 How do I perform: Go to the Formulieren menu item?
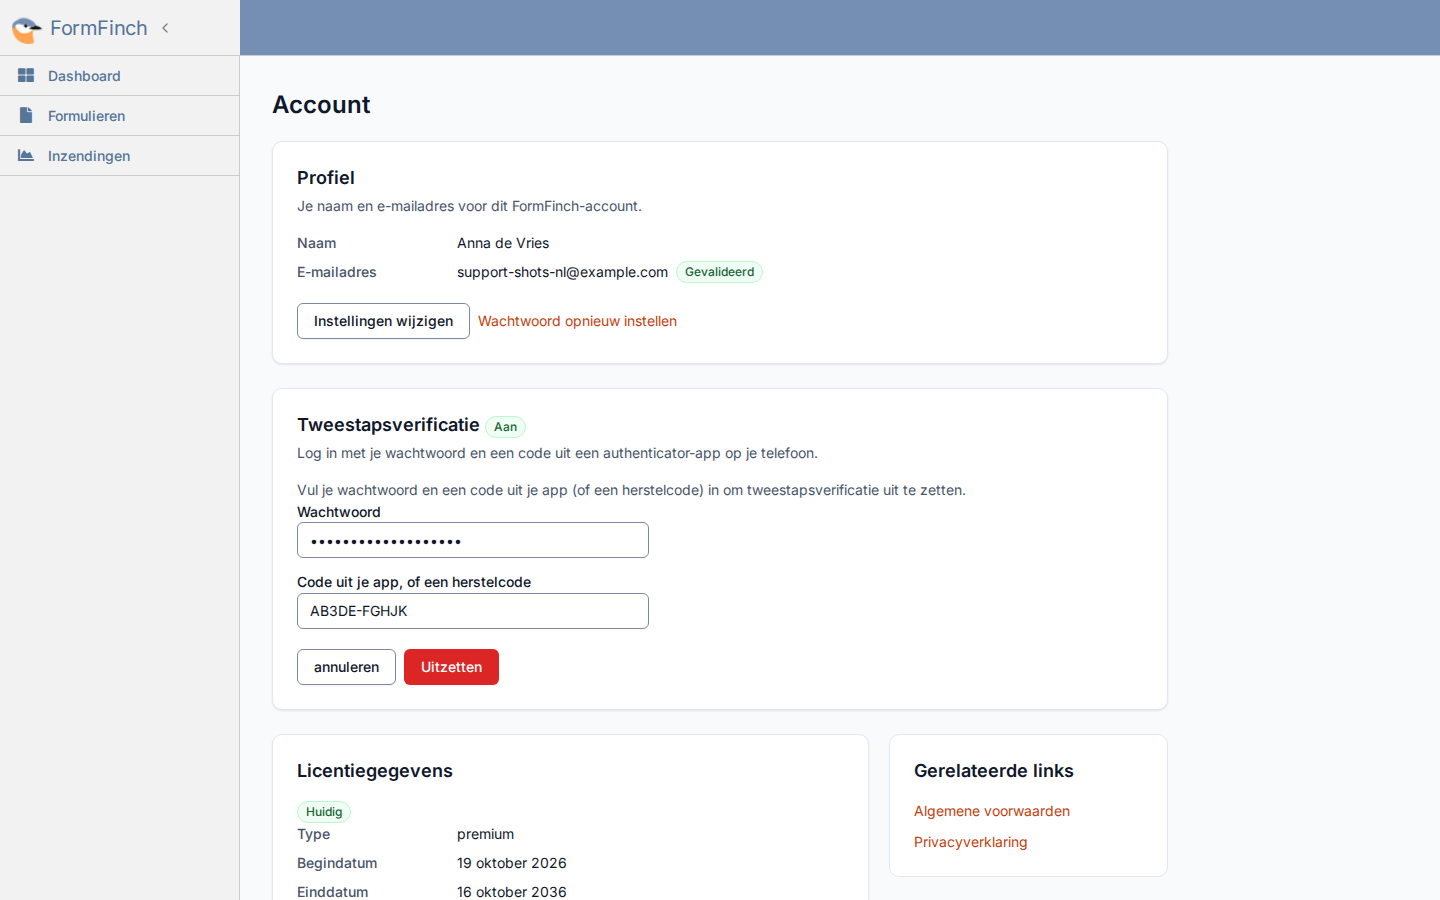119,116
